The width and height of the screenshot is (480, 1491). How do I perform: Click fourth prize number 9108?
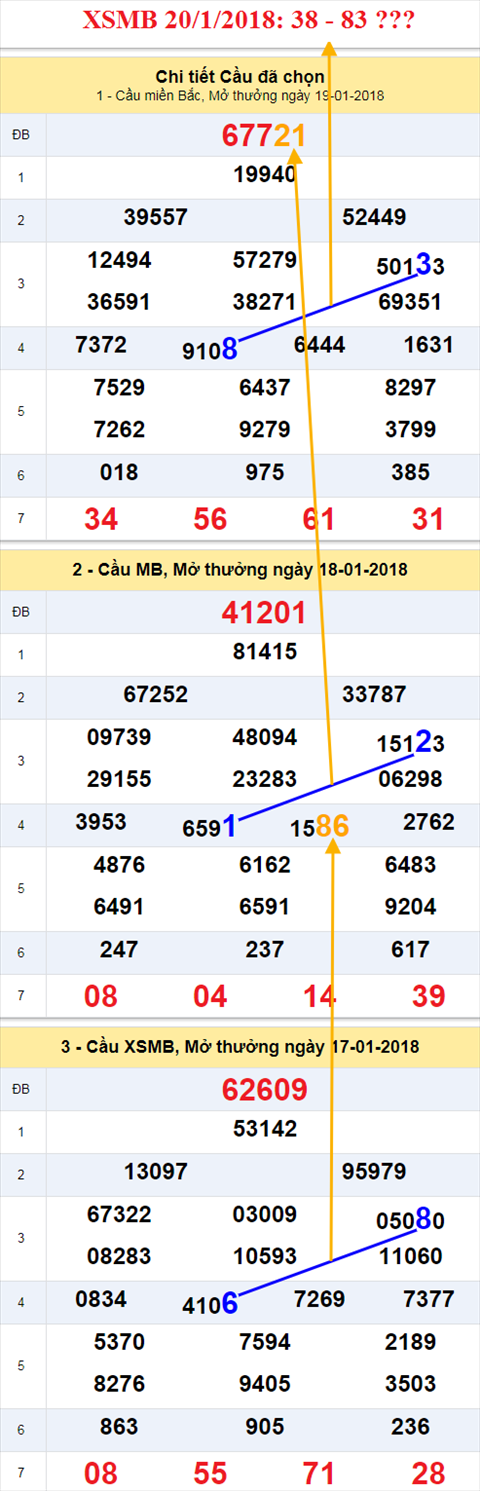point(210,350)
